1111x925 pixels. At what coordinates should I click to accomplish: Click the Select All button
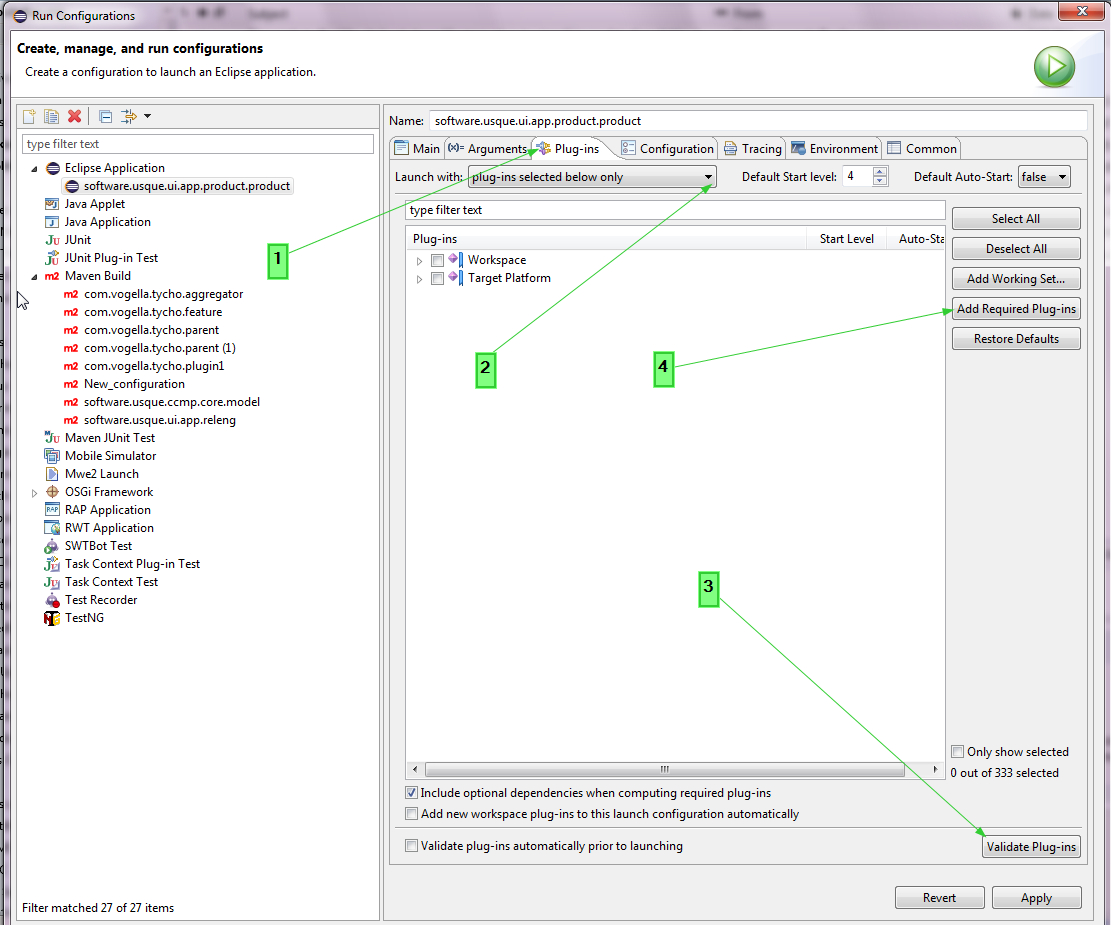[x=1016, y=219]
